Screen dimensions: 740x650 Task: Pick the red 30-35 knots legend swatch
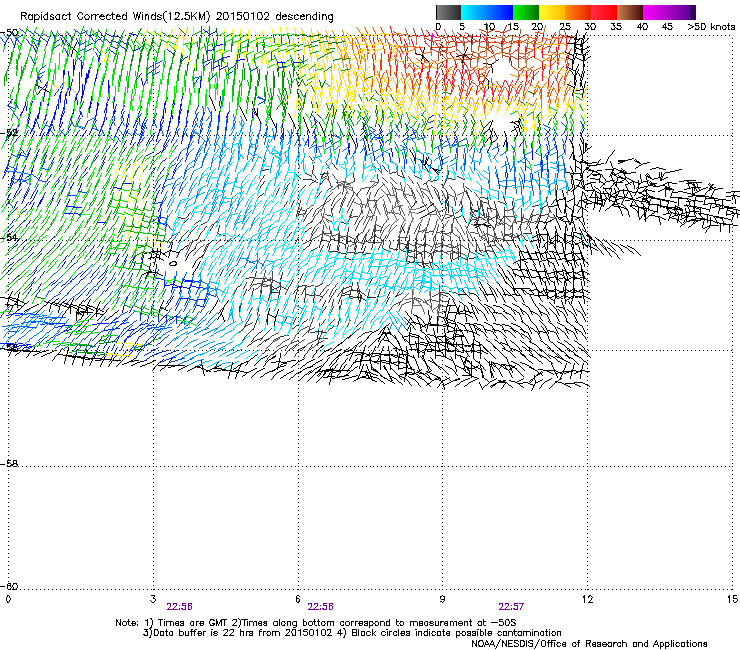pos(604,12)
